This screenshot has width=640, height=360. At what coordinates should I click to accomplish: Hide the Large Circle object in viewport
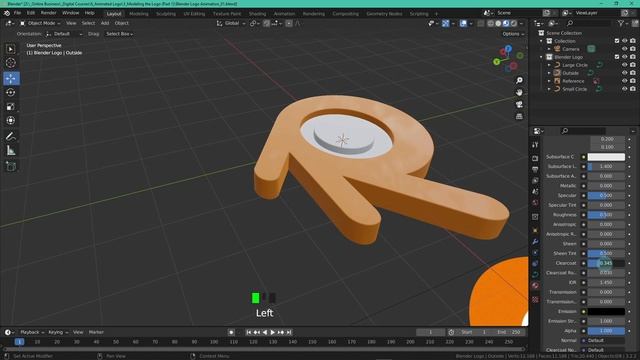pos(624,65)
